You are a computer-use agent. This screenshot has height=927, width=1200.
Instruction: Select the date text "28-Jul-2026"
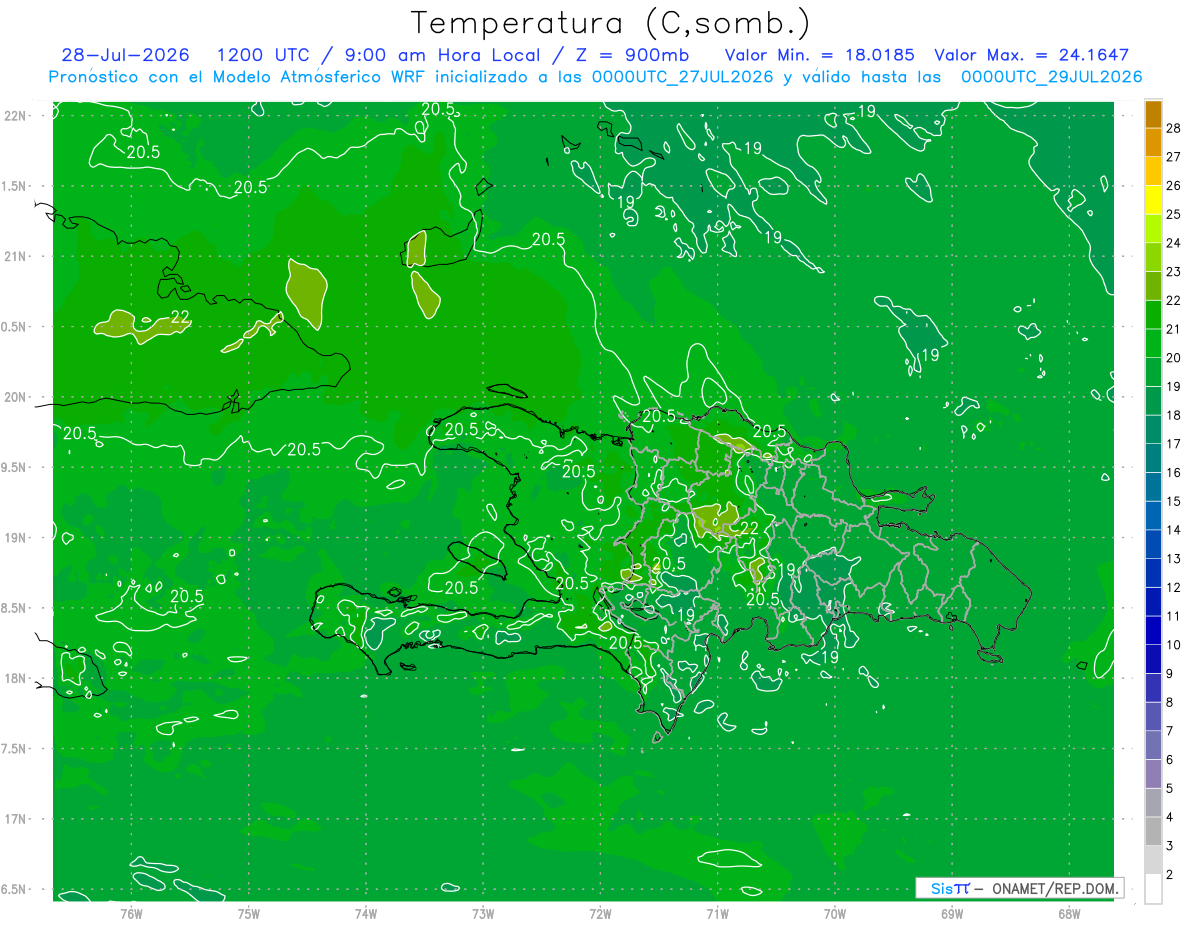point(125,55)
